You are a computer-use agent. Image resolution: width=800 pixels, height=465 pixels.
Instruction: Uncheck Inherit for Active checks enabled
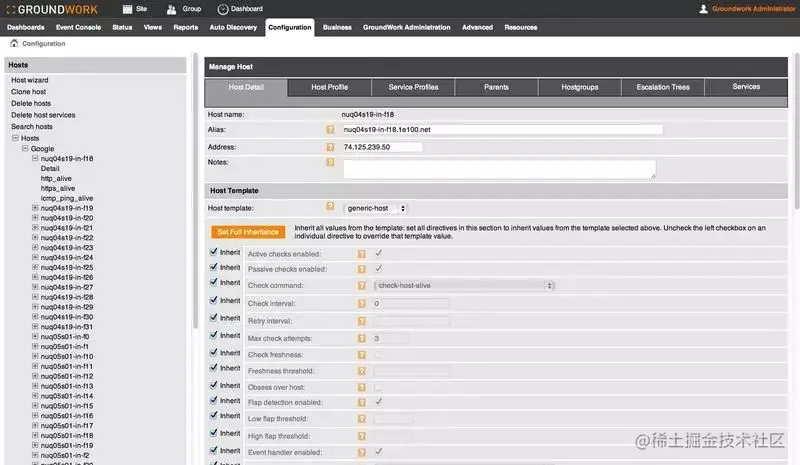tap(214, 252)
